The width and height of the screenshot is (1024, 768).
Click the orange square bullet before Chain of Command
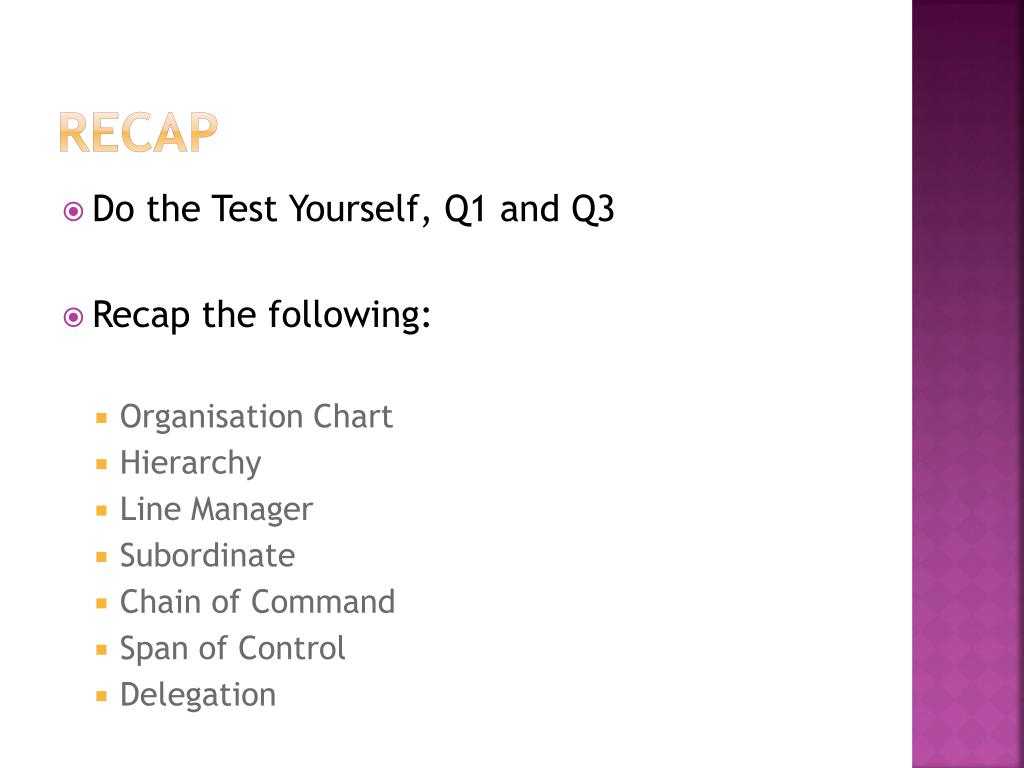(x=101, y=603)
